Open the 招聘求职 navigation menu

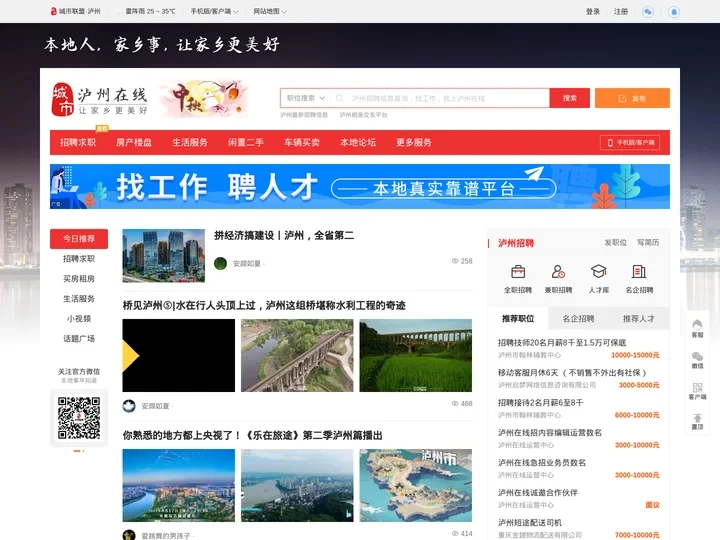click(x=78, y=142)
